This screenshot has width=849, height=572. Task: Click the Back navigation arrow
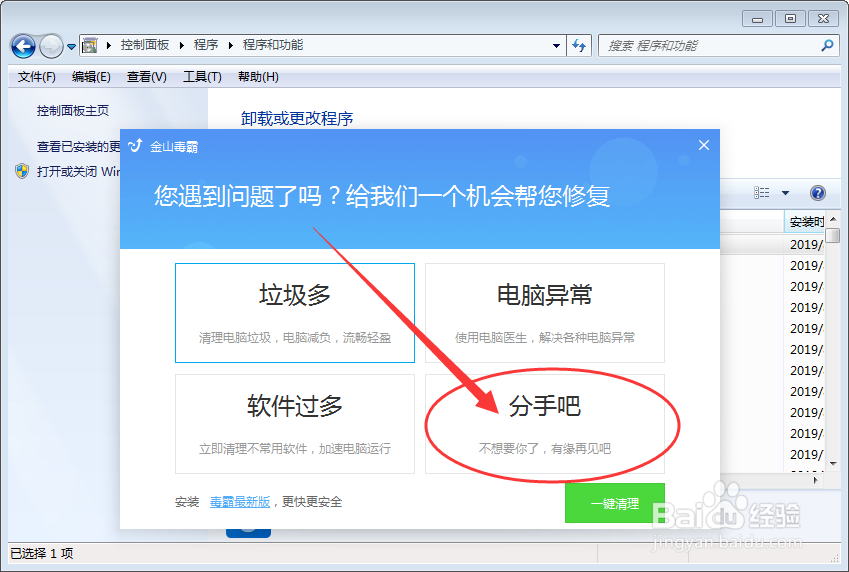tap(23, 47)
